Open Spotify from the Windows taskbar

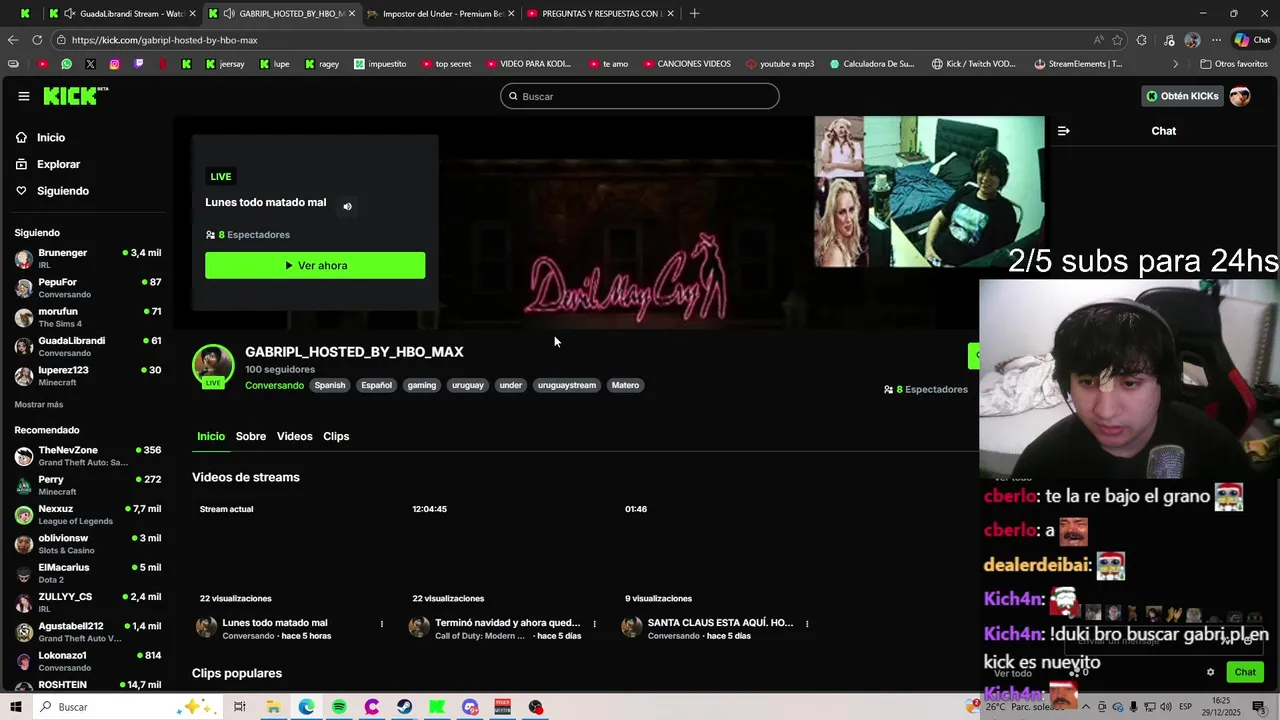coord(339,707)
